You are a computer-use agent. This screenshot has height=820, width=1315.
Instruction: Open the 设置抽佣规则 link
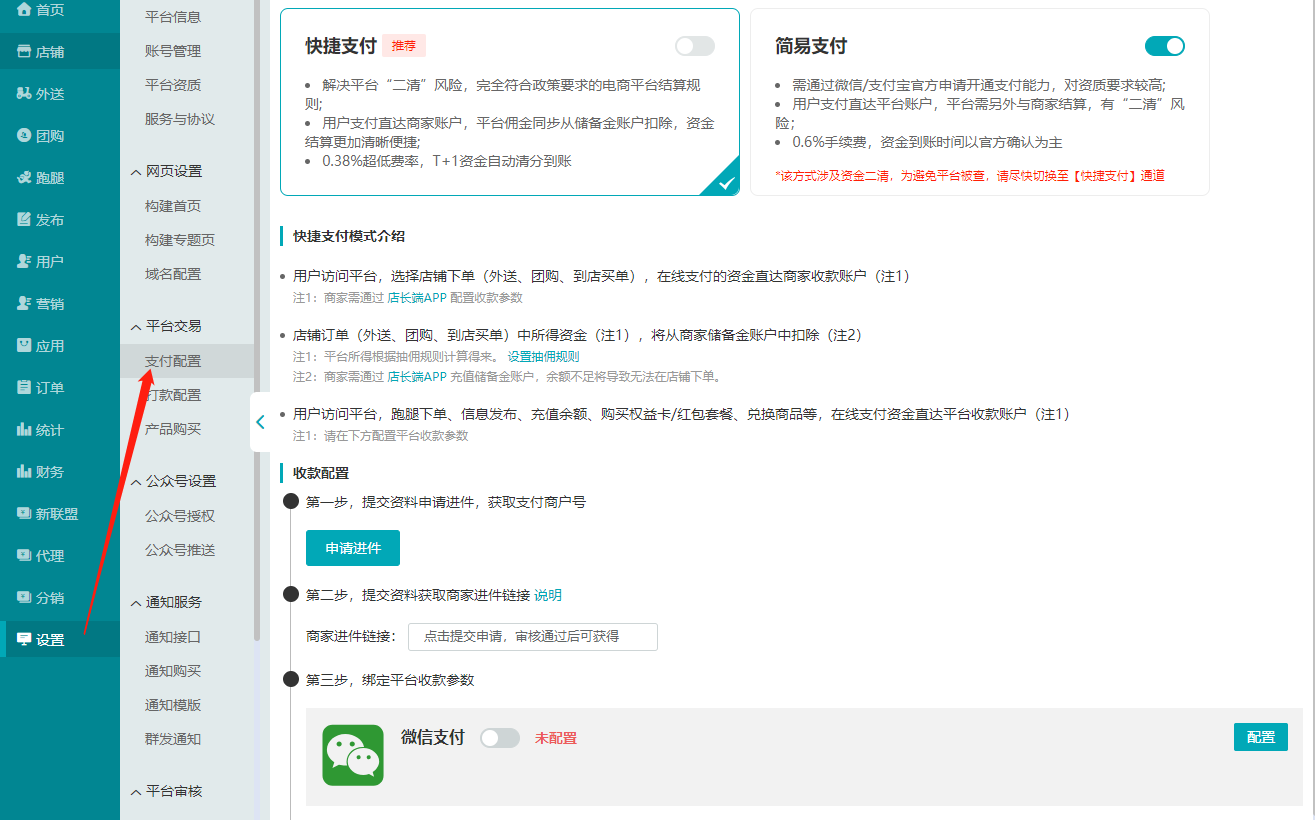tap(543, 357)
